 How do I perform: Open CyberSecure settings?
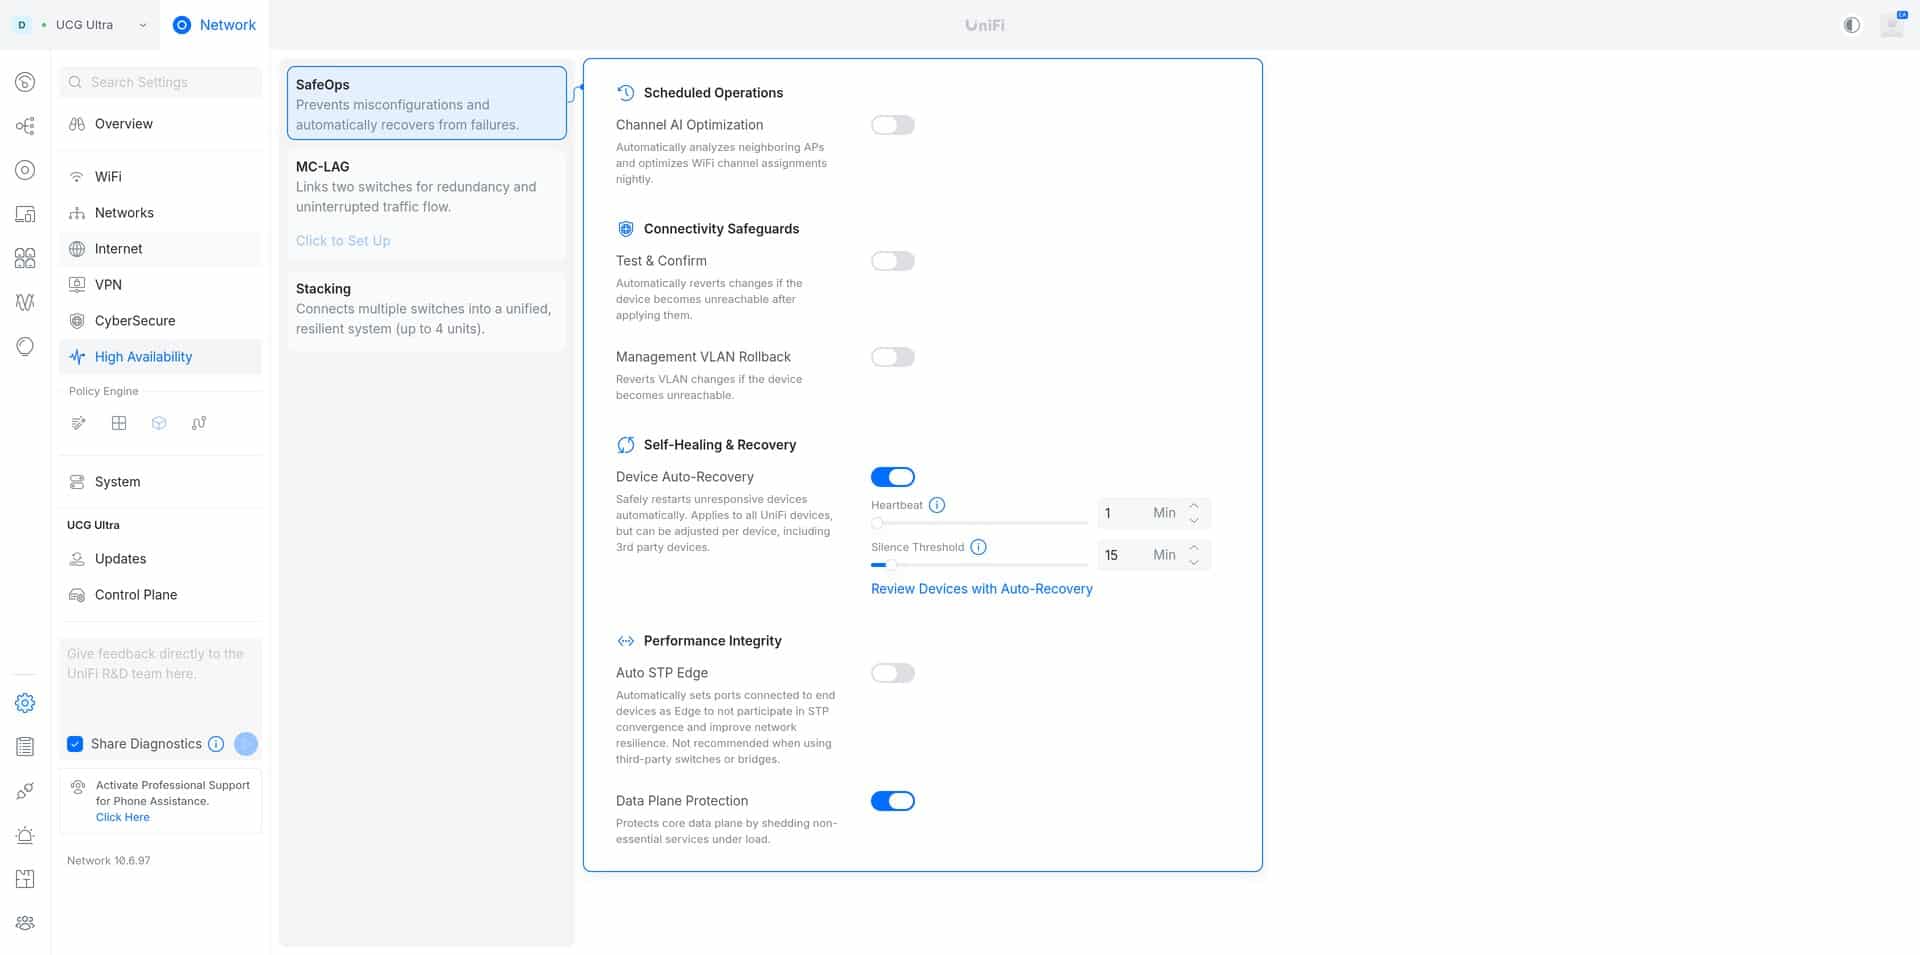pyautogui.click(x=160, y=321)
